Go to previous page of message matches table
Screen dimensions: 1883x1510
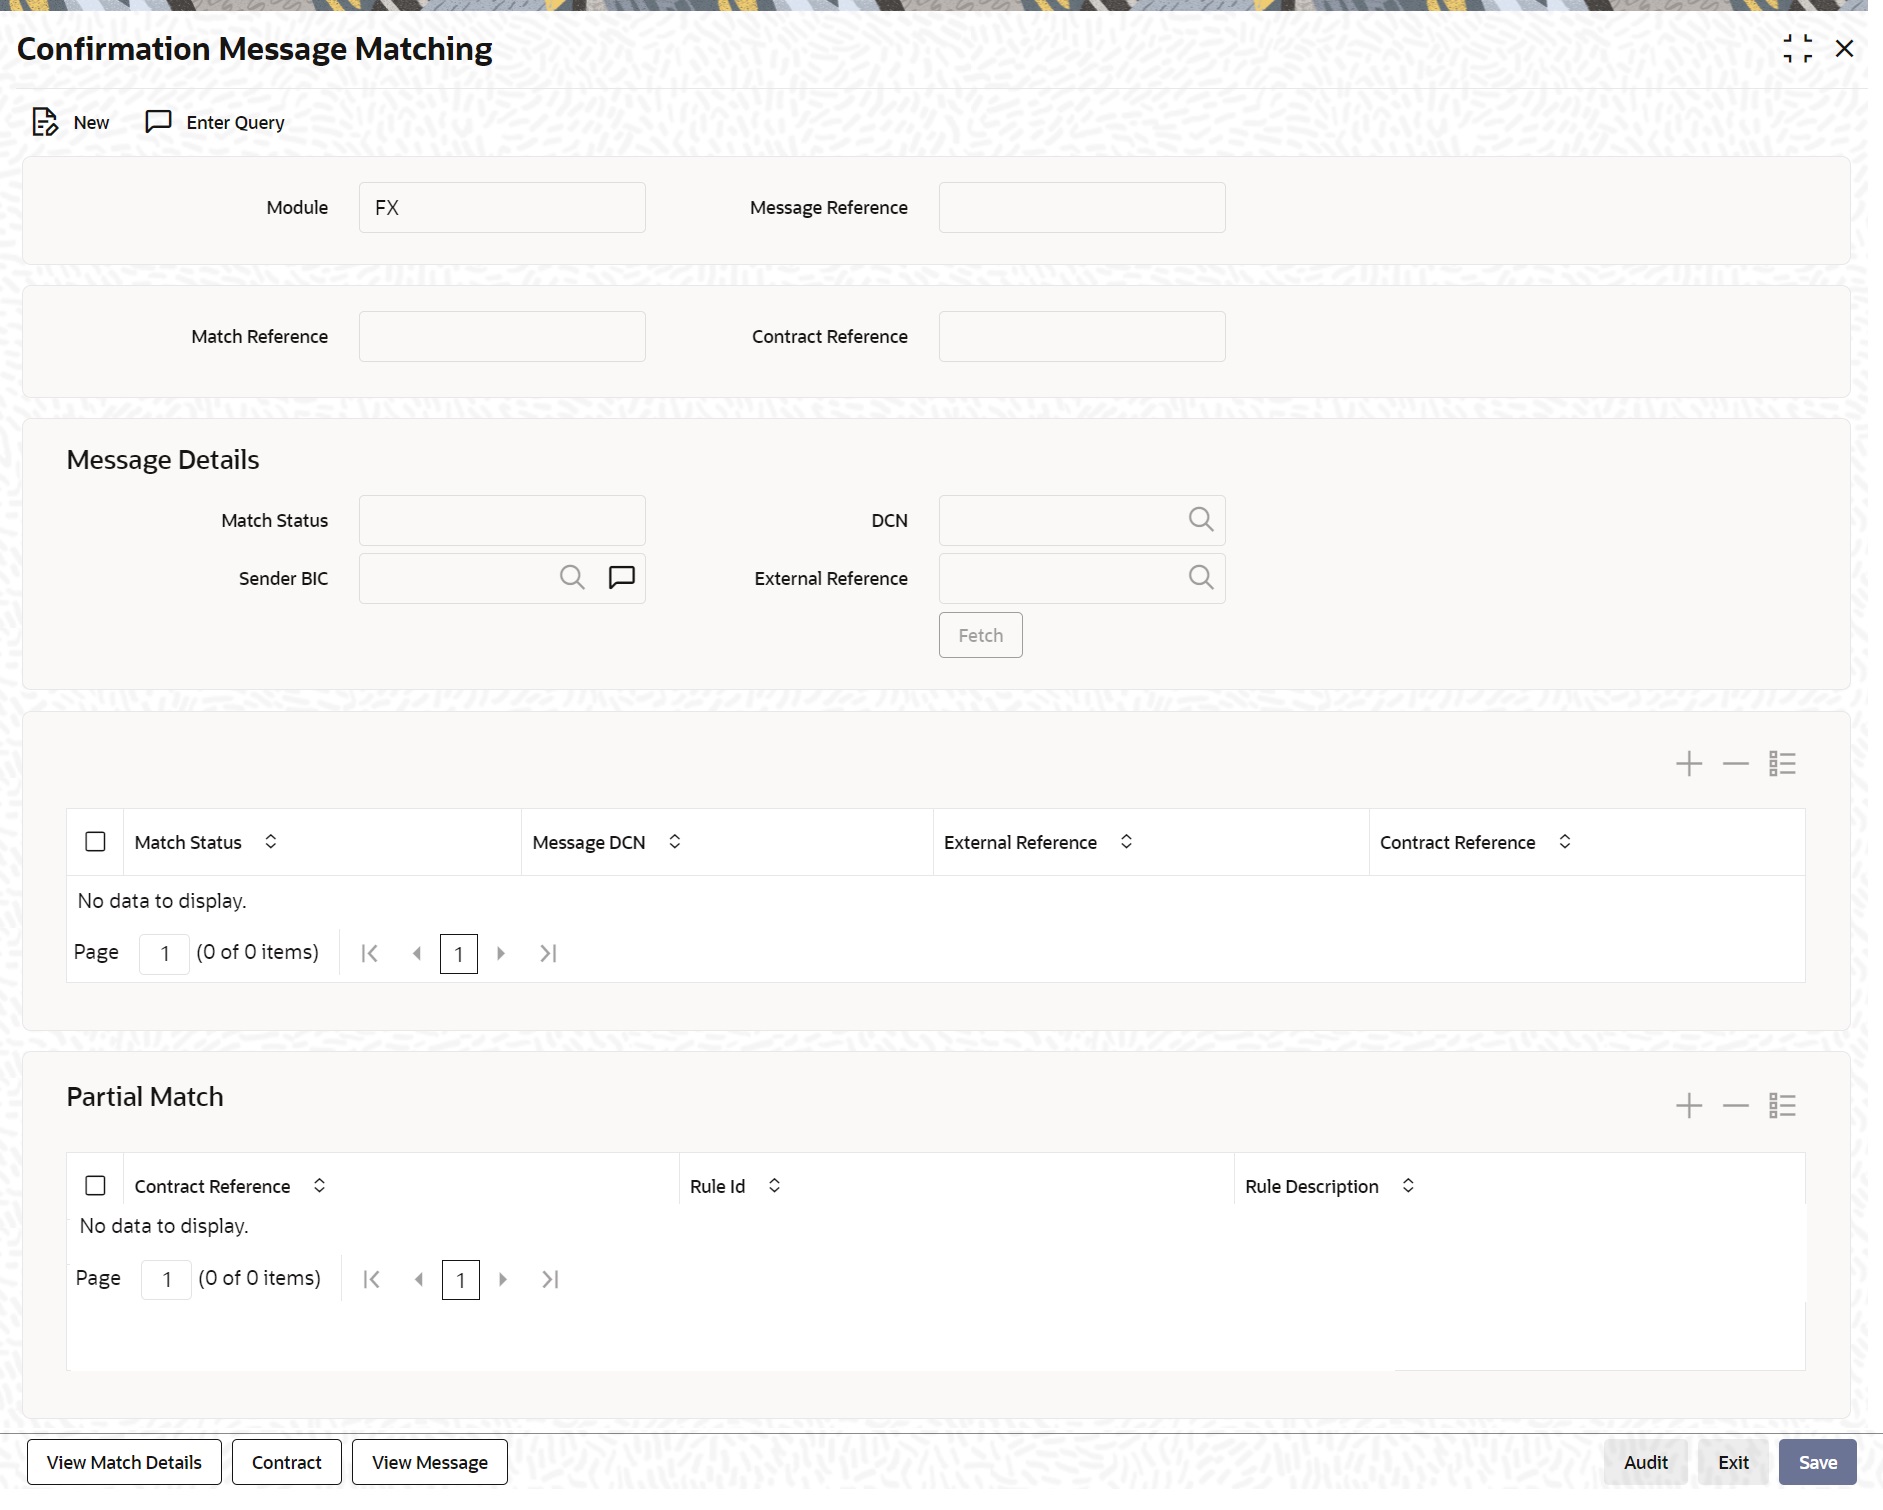point(417,954)
